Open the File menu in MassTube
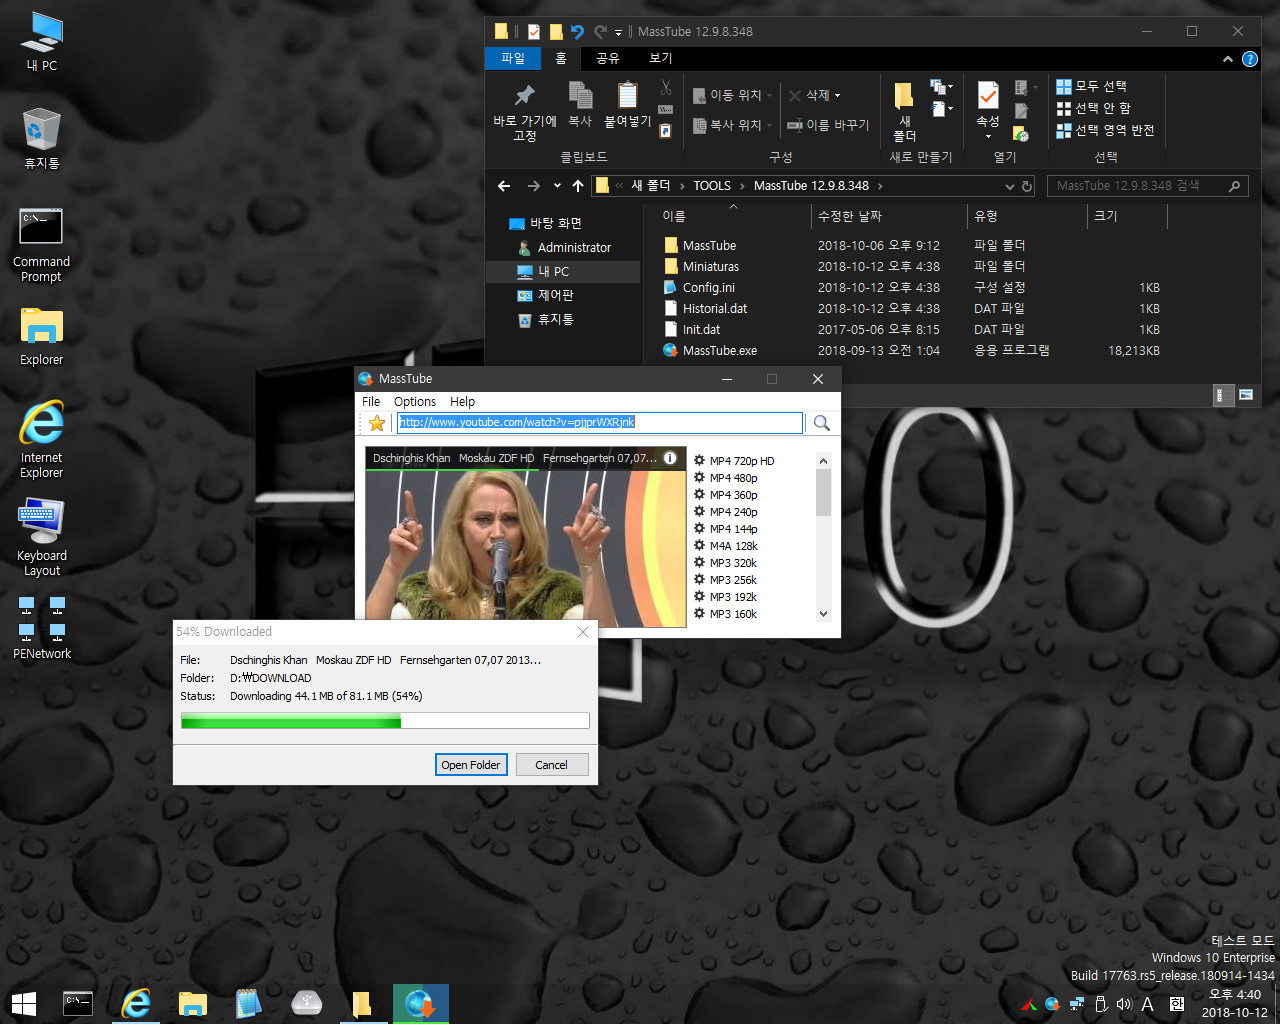 pos(371,402)
